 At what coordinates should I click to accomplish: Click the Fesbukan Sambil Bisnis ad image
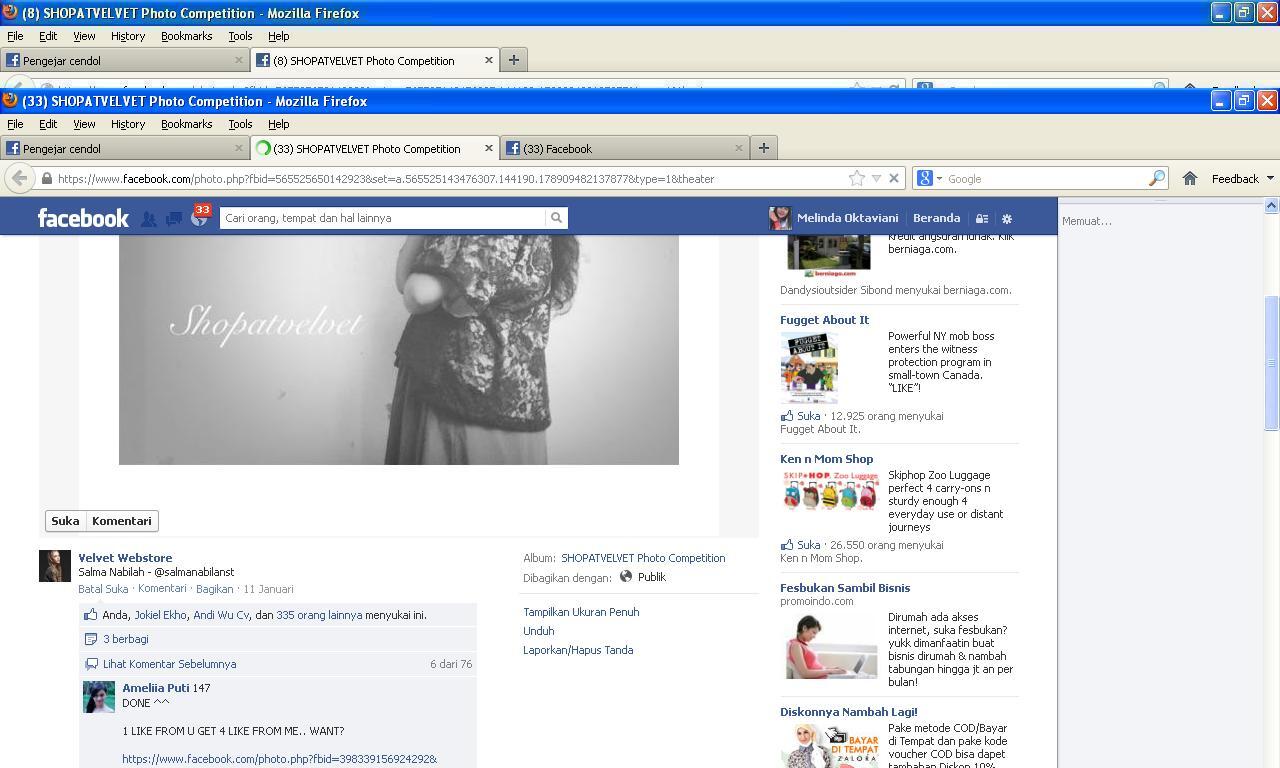[x=832, y=646]
